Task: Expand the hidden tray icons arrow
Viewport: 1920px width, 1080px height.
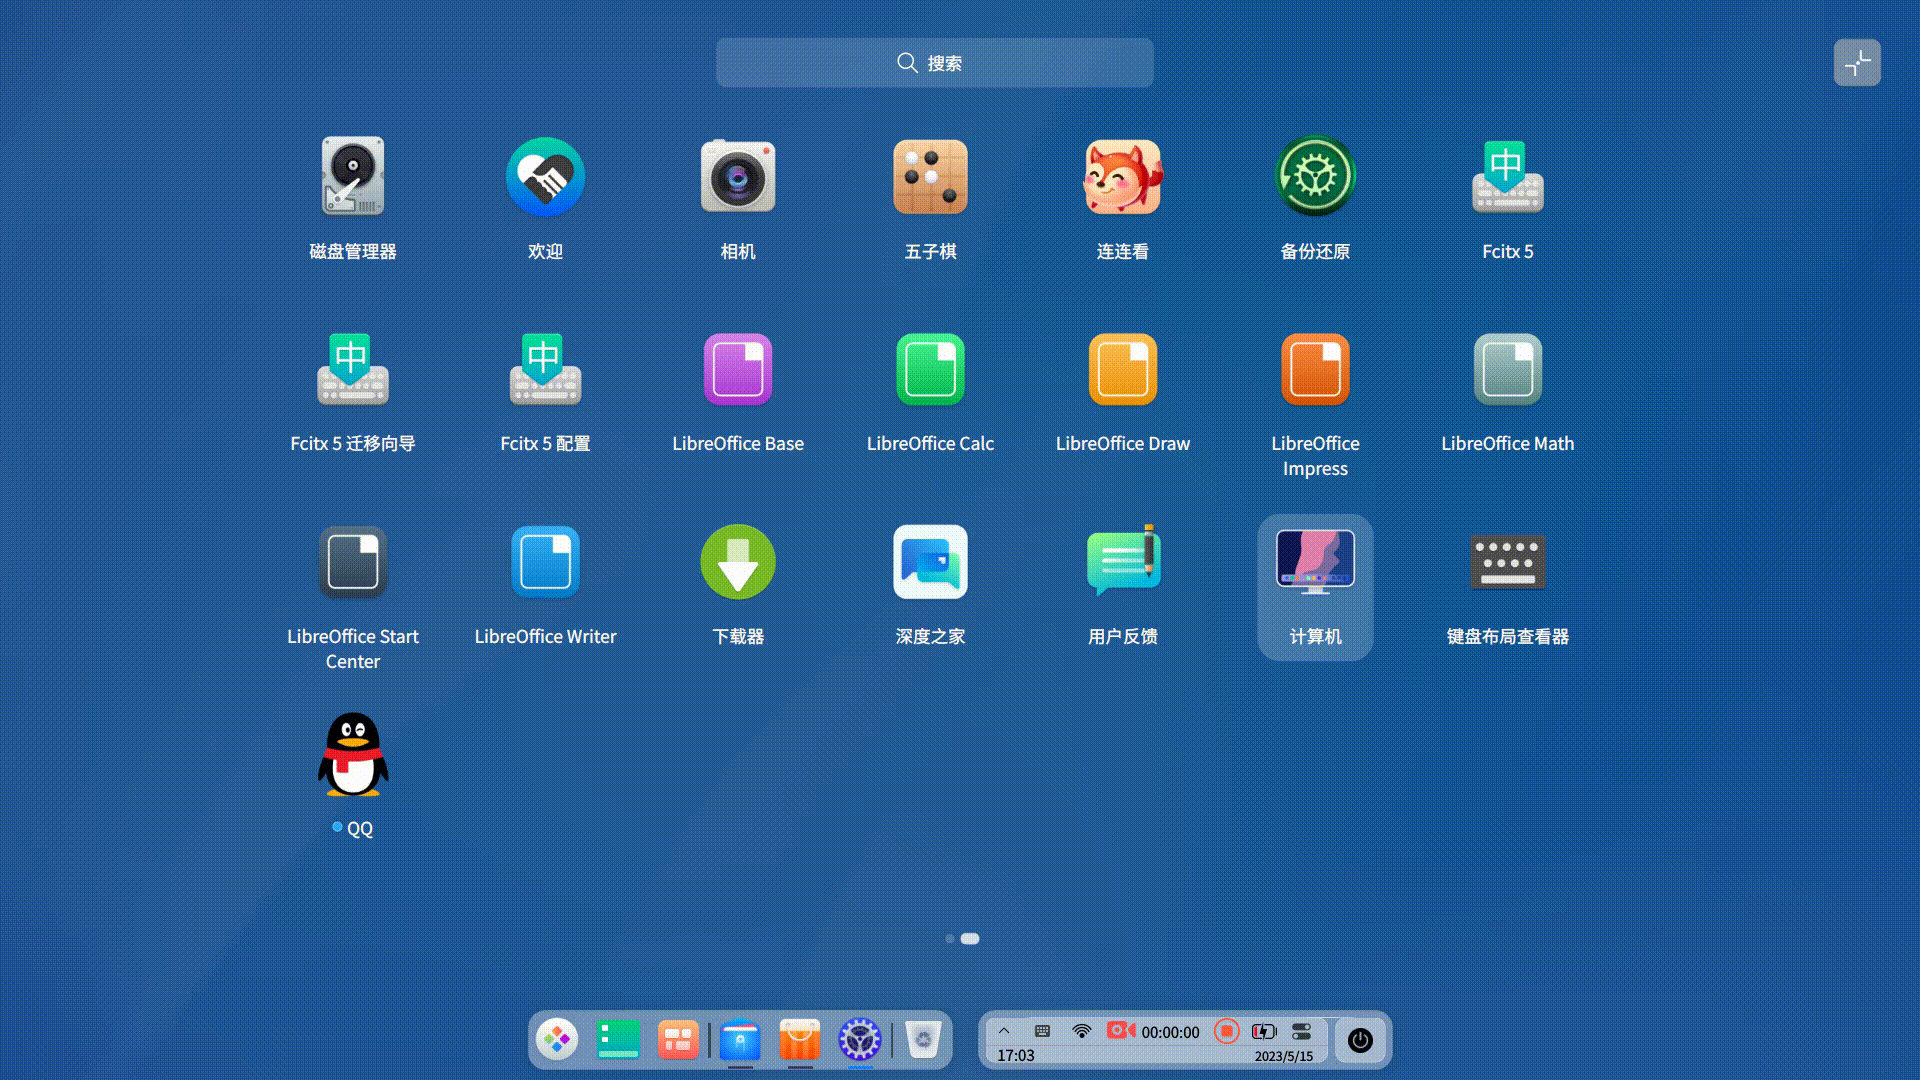Action: click(1004, 1031)
